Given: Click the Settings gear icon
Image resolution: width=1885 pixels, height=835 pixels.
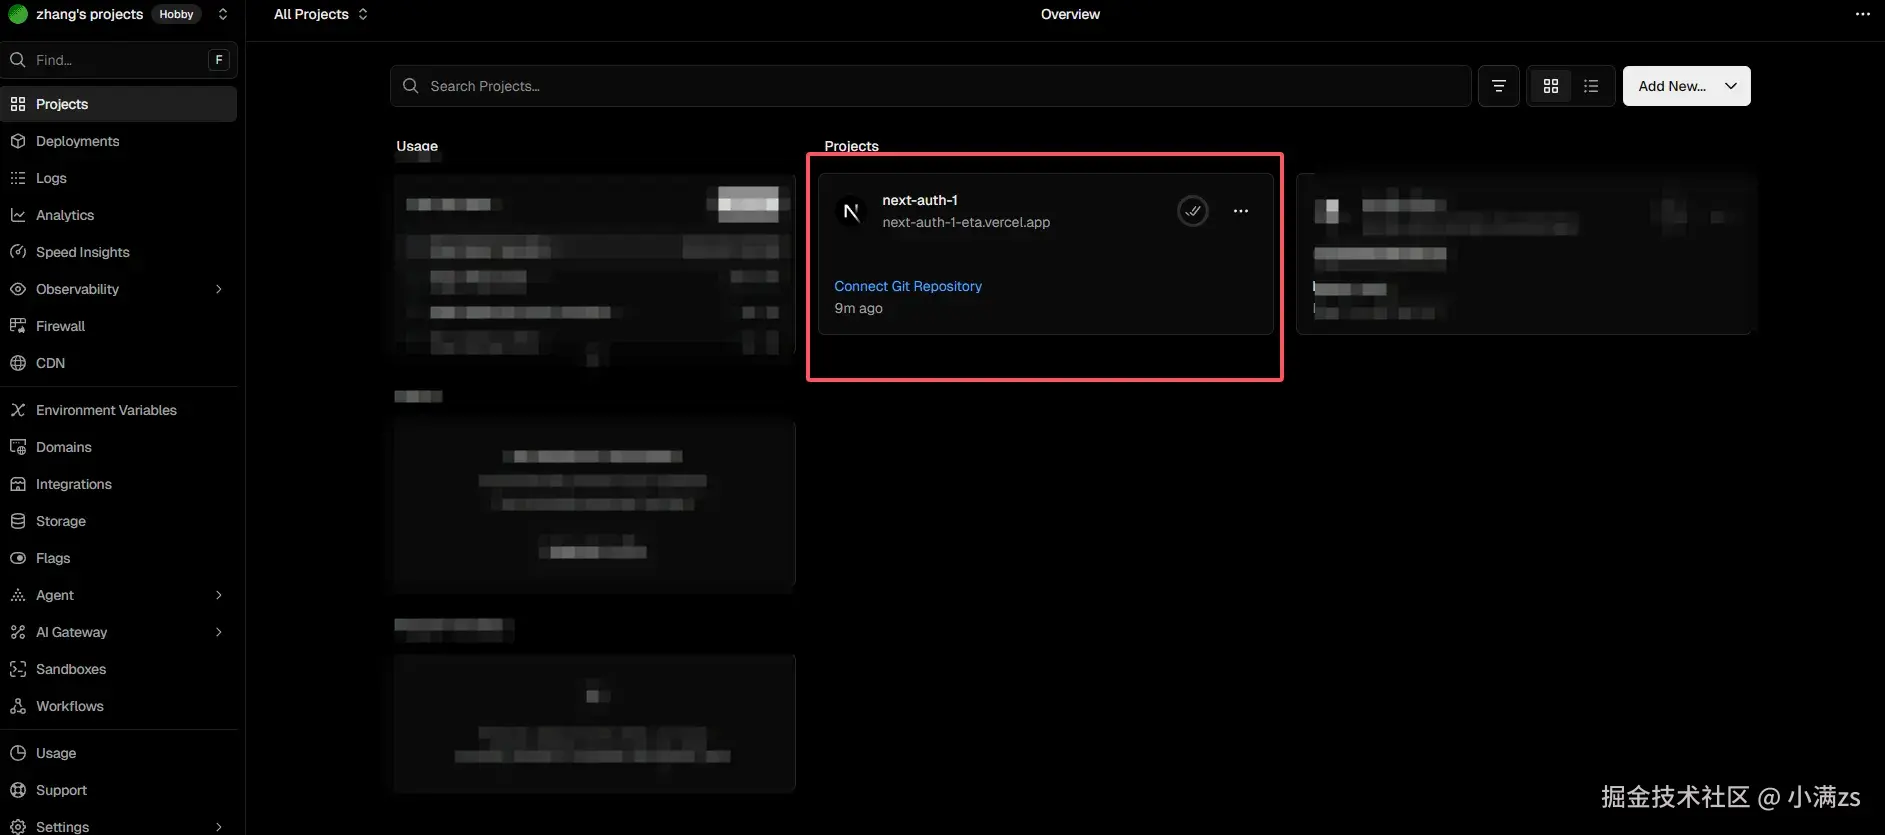Looking at the screenshot, I should point(18,827).
